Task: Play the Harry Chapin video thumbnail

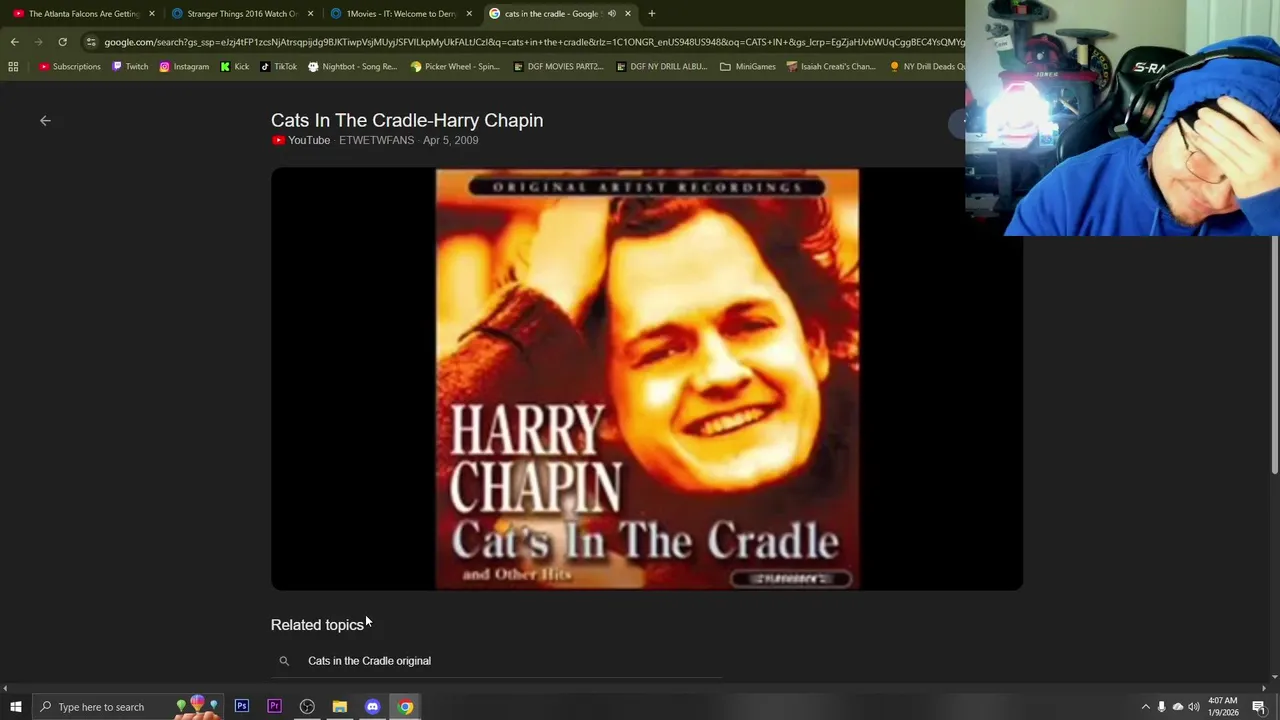Action: 646,378
